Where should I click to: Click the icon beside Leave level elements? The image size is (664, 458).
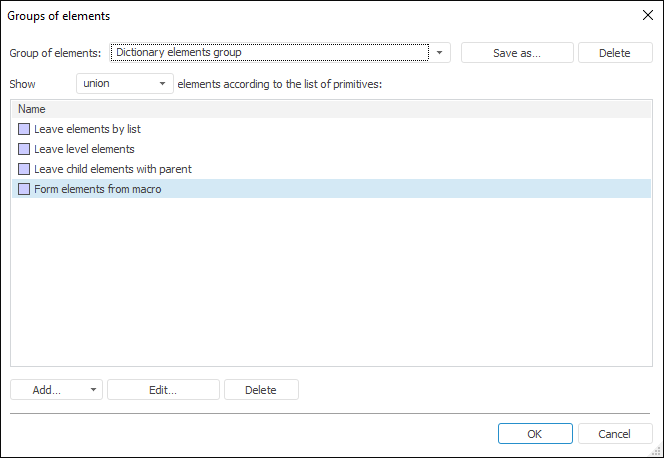click(x=24, y=149)
